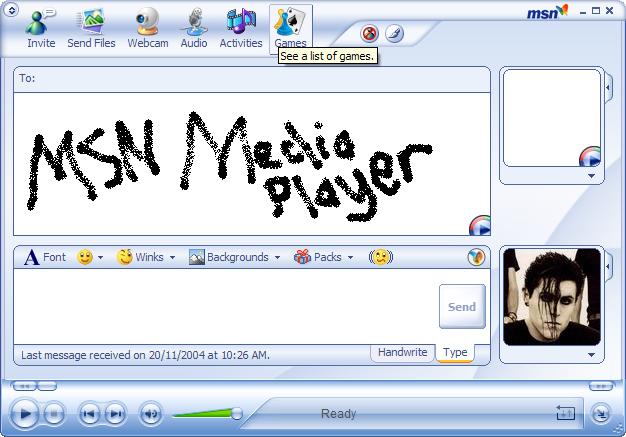
Task: Click your own display picture thumbnail
Action: 552,297
